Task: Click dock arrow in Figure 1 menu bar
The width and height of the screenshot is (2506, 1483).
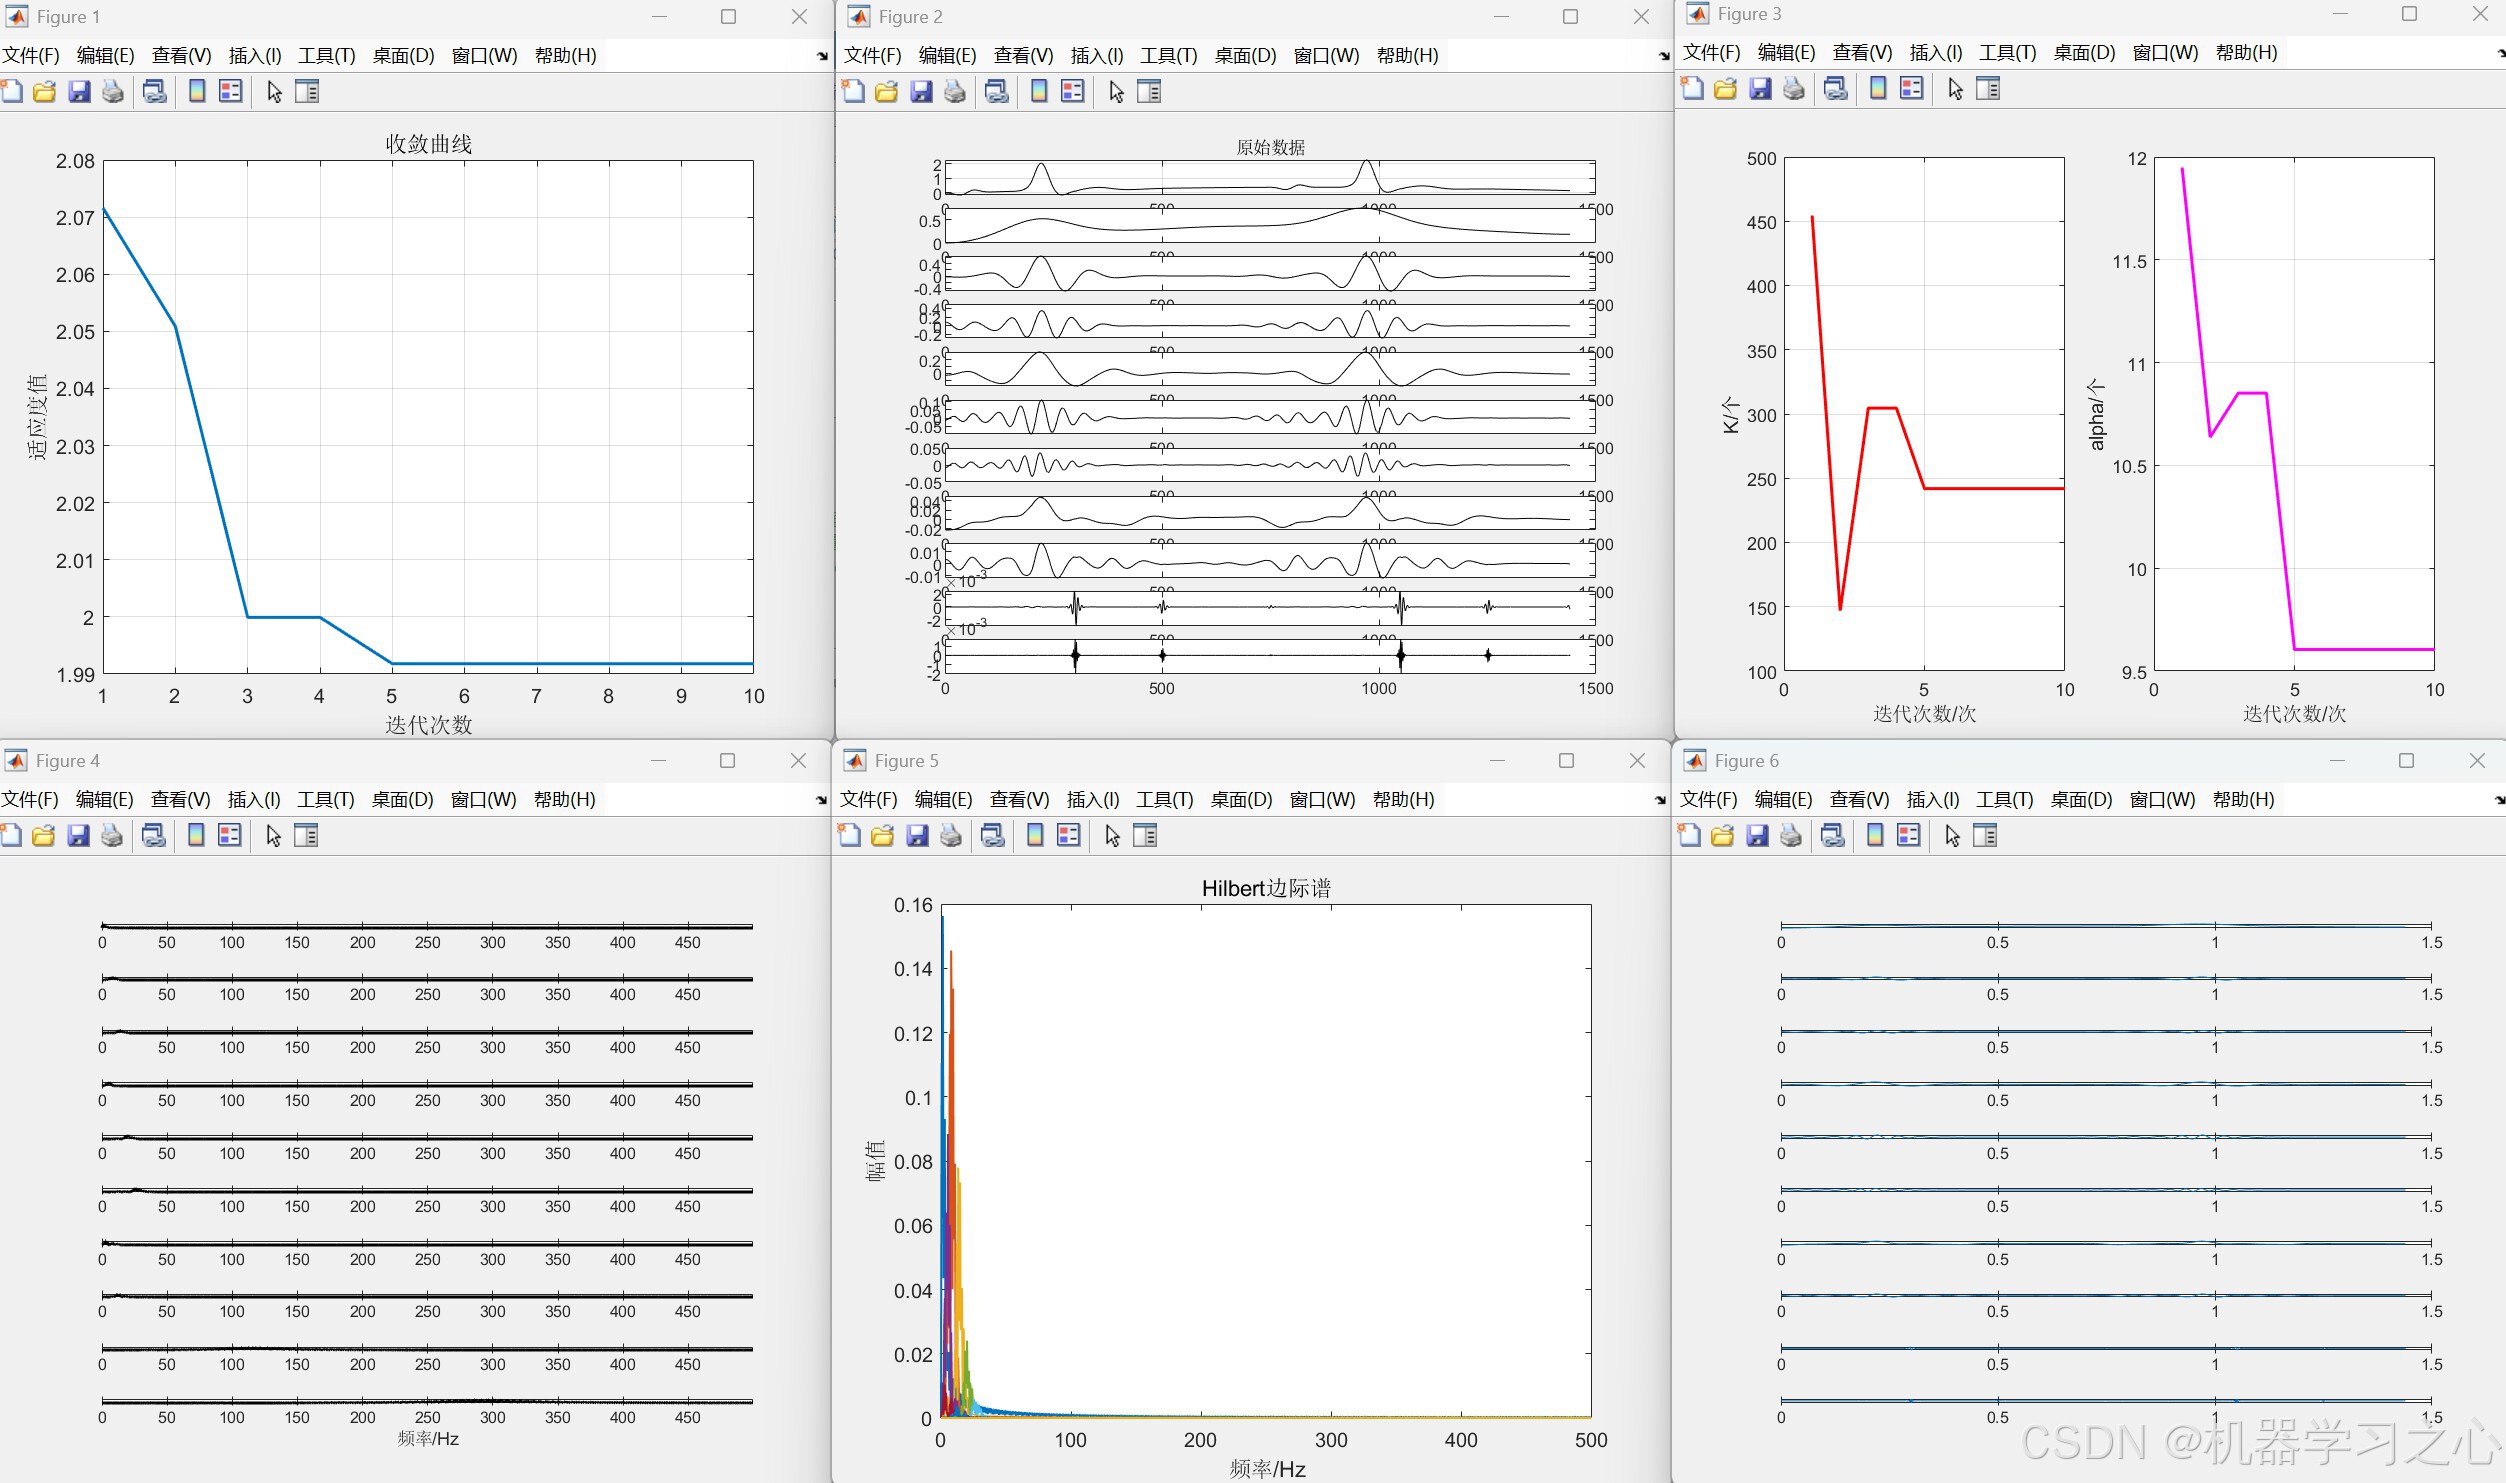Action: (822, 57)
